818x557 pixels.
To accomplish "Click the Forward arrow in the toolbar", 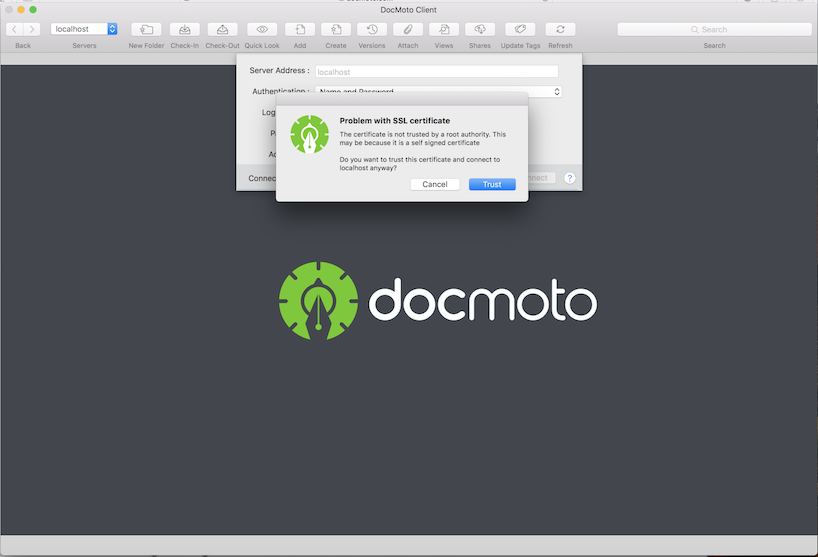I will (x=32, y=29).
